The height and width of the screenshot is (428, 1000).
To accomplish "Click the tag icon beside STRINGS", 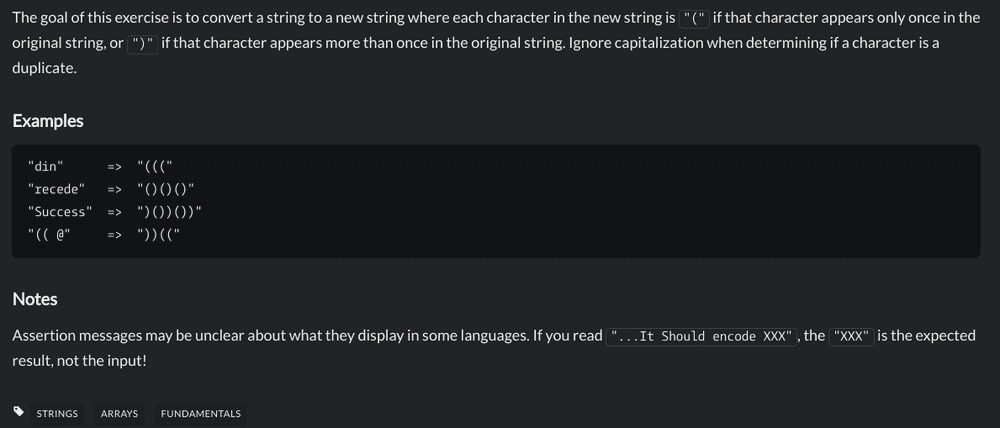I will click(x=19, y=411).
